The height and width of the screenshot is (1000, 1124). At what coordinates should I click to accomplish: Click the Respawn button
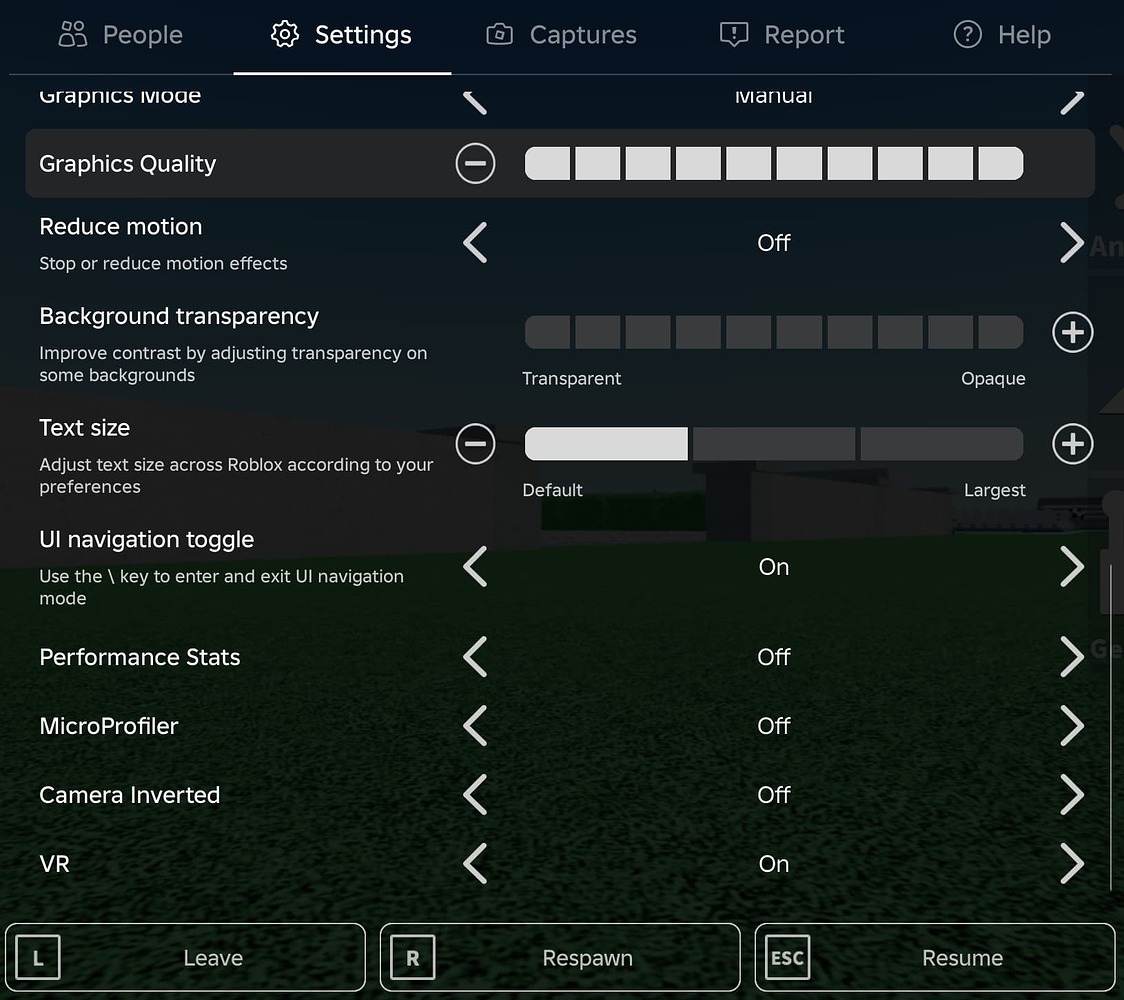560,957
